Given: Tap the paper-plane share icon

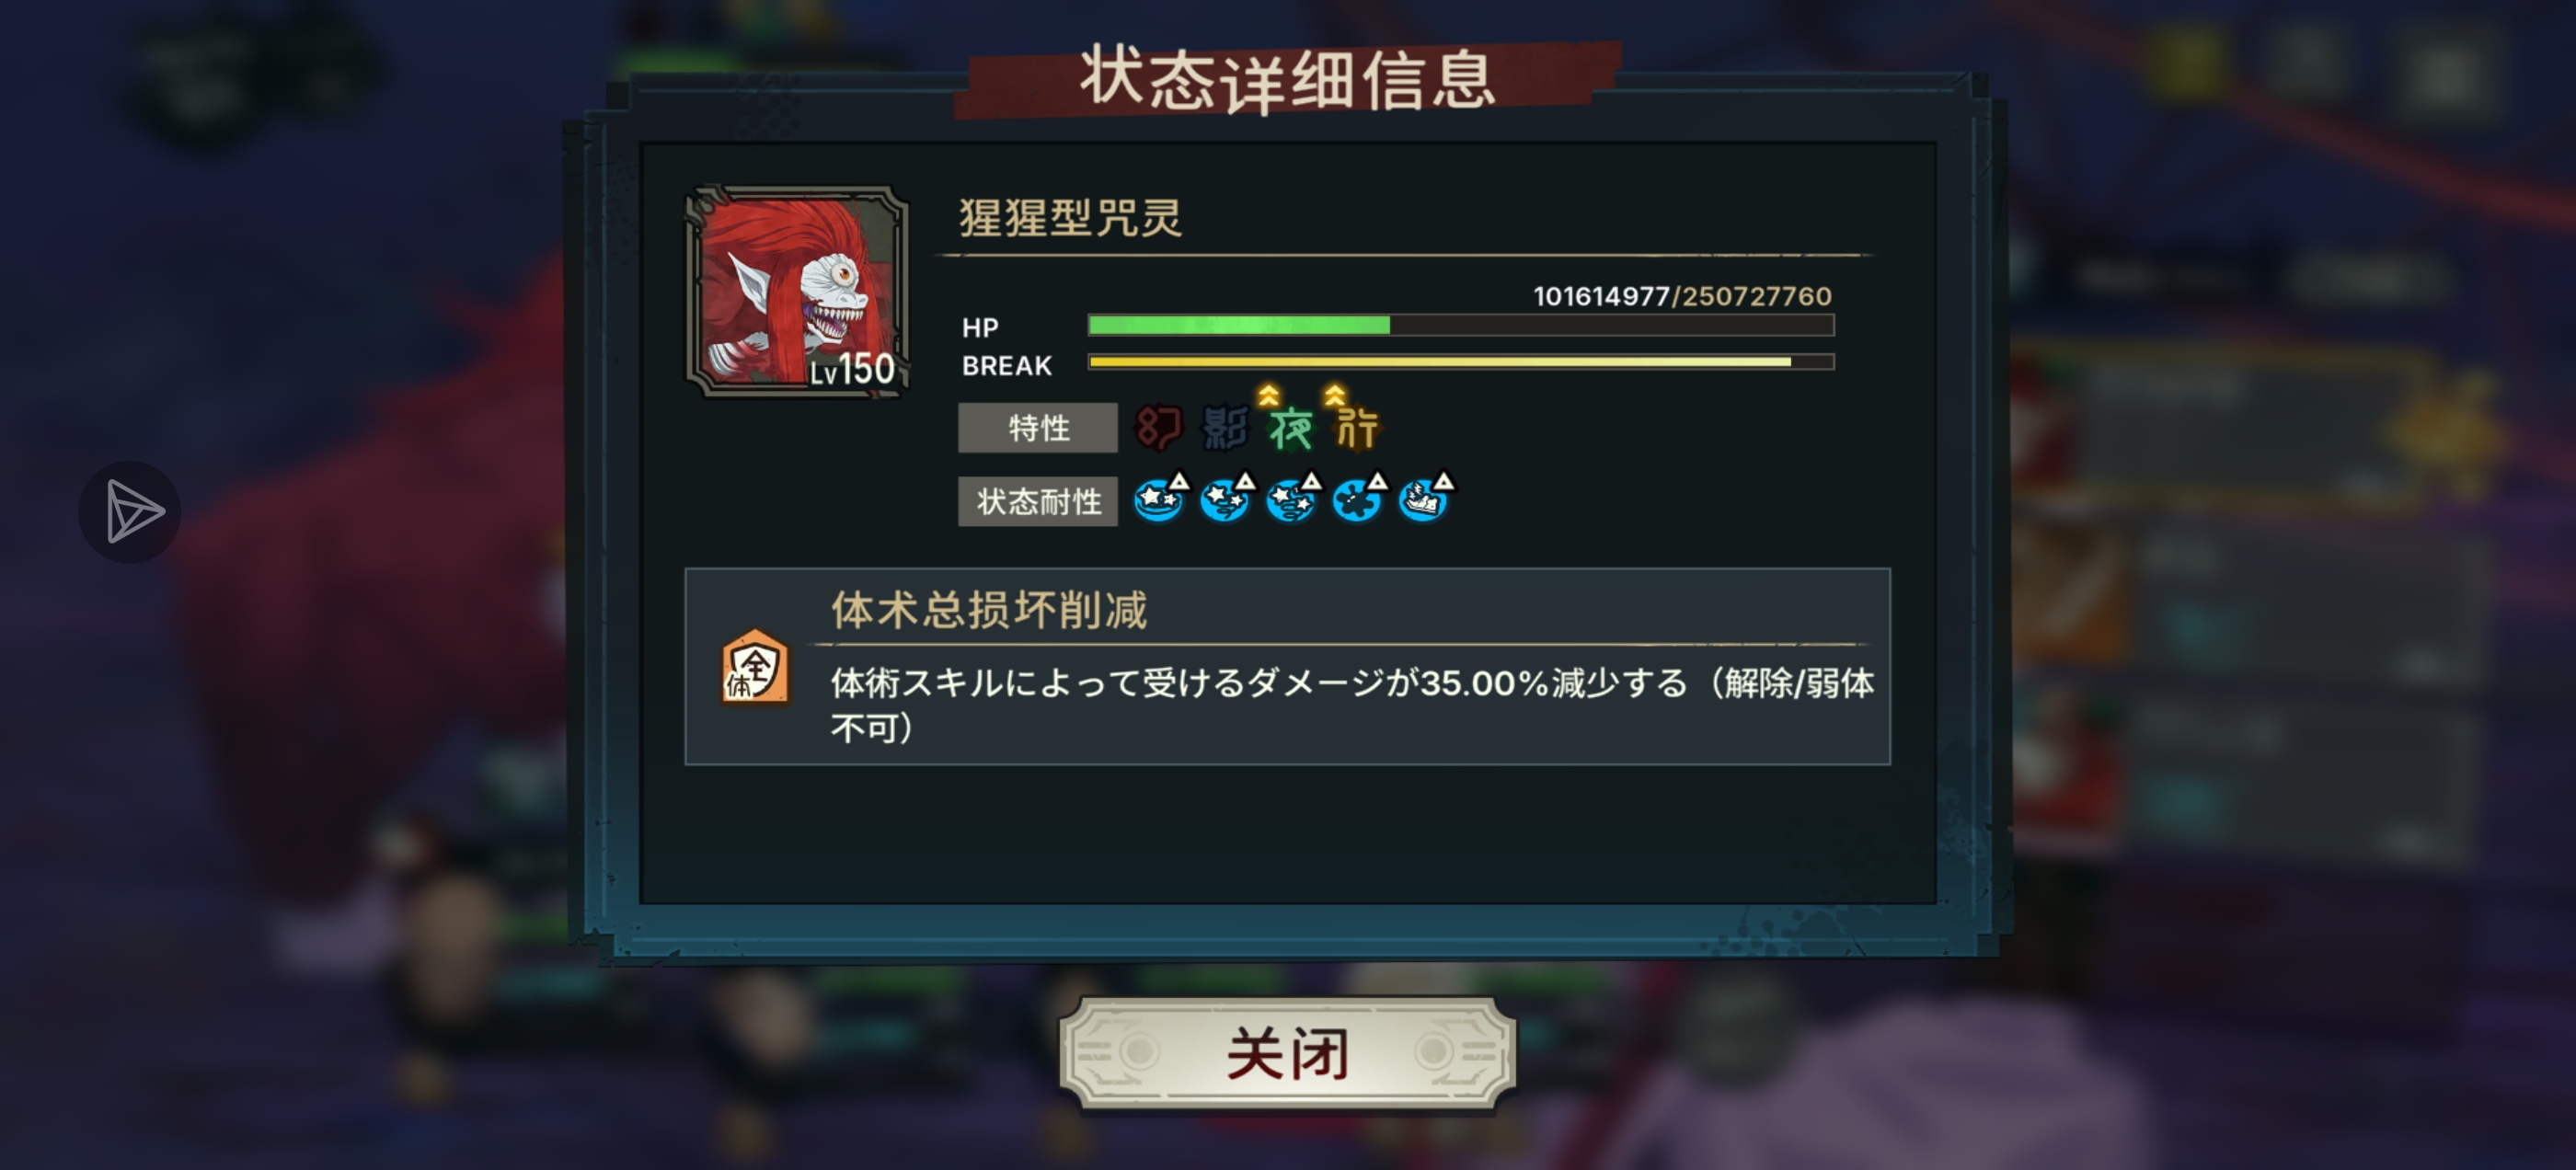Looking at the screenshot, I should tap(130, 512).
